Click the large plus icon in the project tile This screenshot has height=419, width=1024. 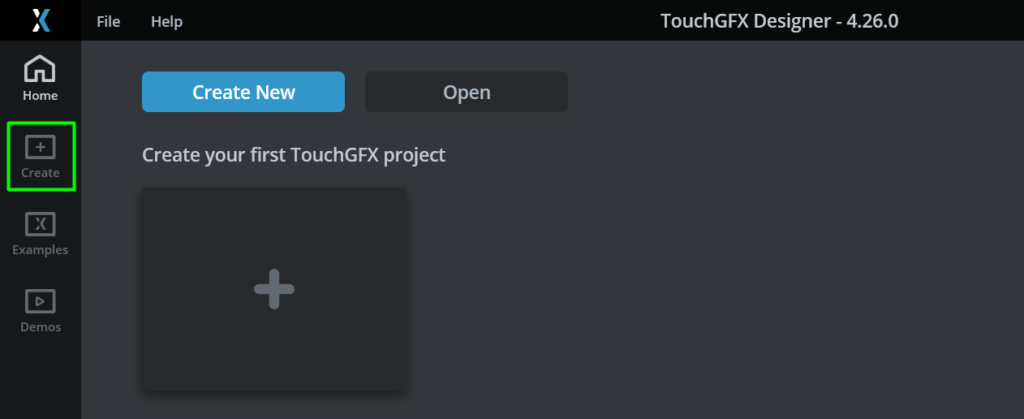tap(273, 290)
